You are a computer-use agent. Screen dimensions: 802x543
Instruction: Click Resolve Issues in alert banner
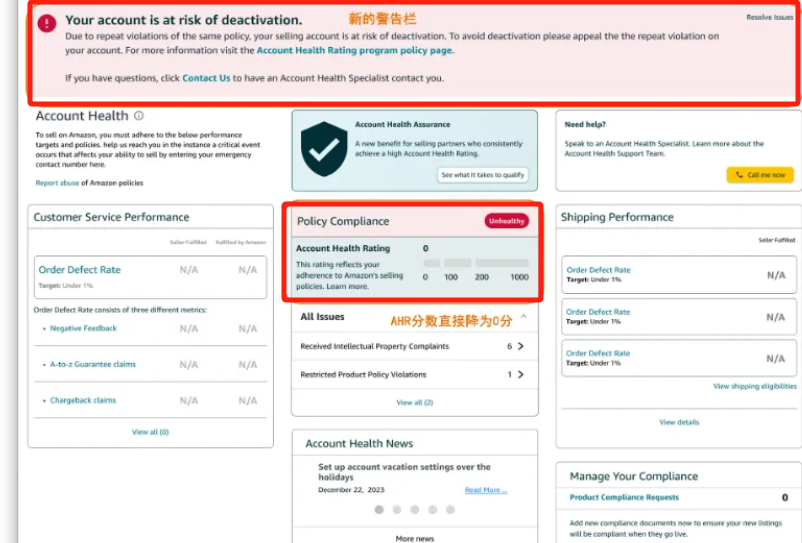(769, 17)
